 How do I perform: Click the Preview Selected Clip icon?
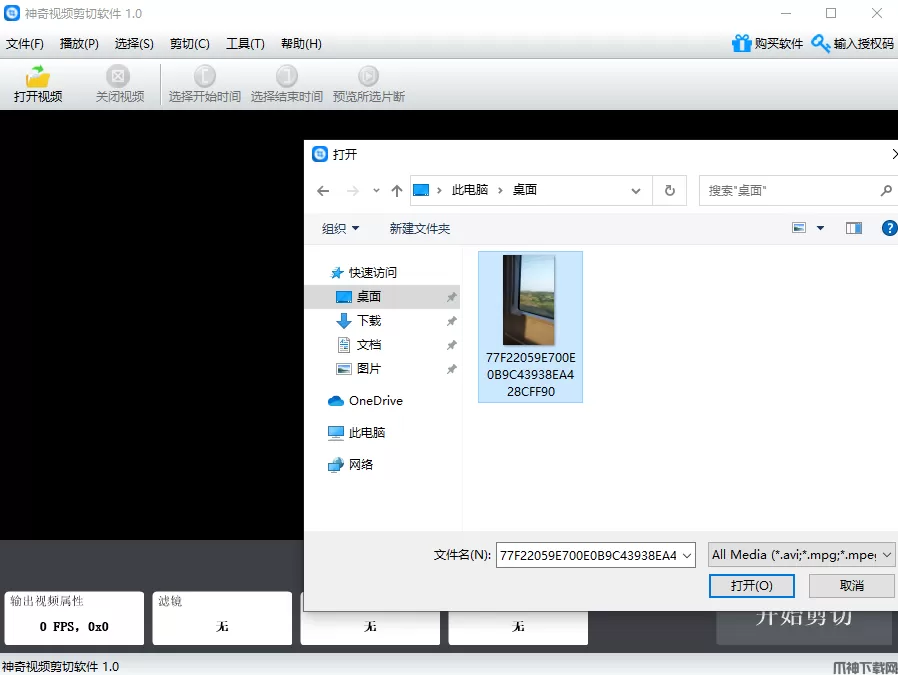point(368,76)
